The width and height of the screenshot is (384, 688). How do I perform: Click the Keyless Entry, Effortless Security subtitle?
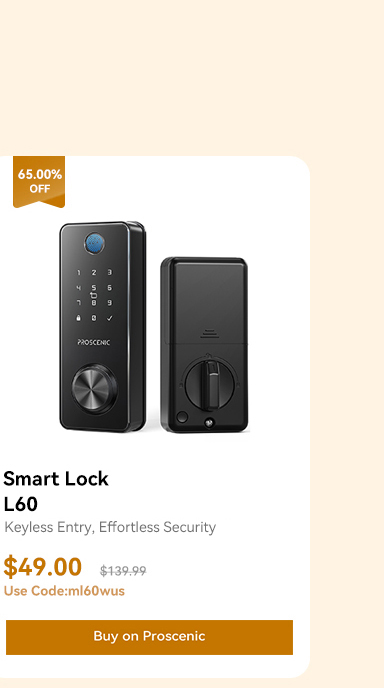point(110,527)
